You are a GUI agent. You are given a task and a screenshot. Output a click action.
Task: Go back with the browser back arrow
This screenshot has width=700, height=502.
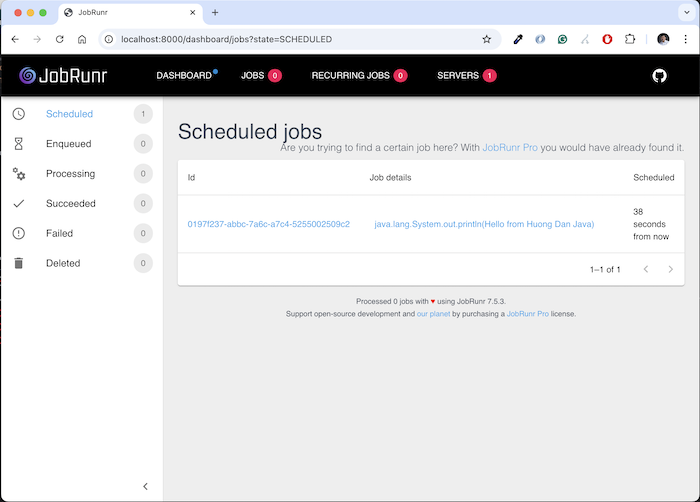[x=15, y=39]
